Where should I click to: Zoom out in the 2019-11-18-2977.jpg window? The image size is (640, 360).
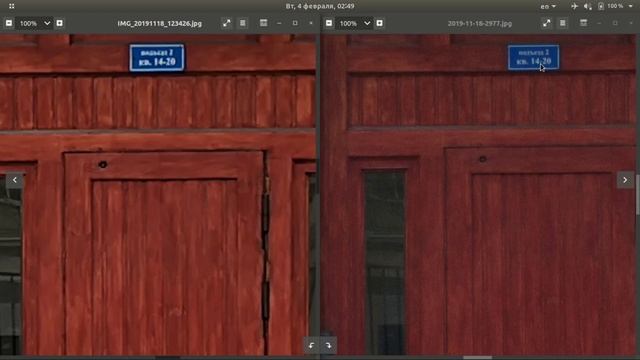[x=329, y=23]
